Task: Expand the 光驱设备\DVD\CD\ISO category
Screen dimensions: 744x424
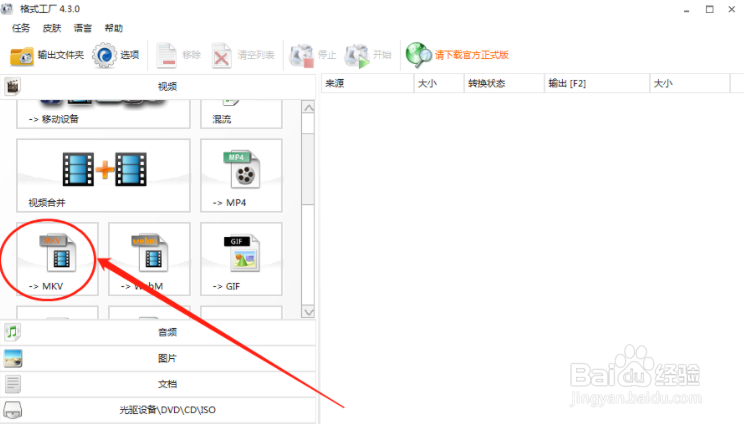Action: (x=158, y=410)
